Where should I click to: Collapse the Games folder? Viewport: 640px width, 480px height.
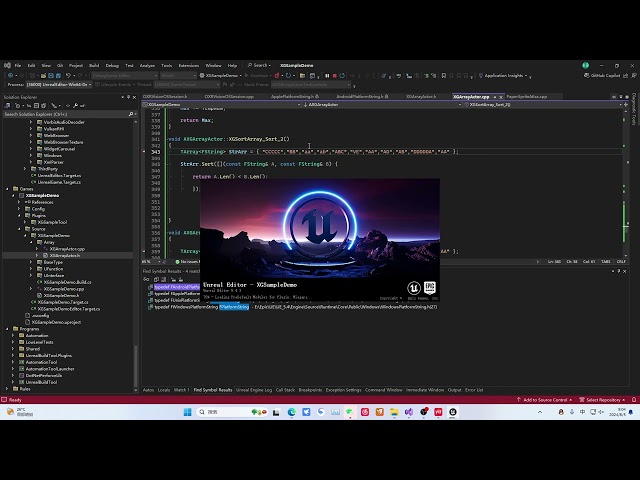click(x=7, y=189)
